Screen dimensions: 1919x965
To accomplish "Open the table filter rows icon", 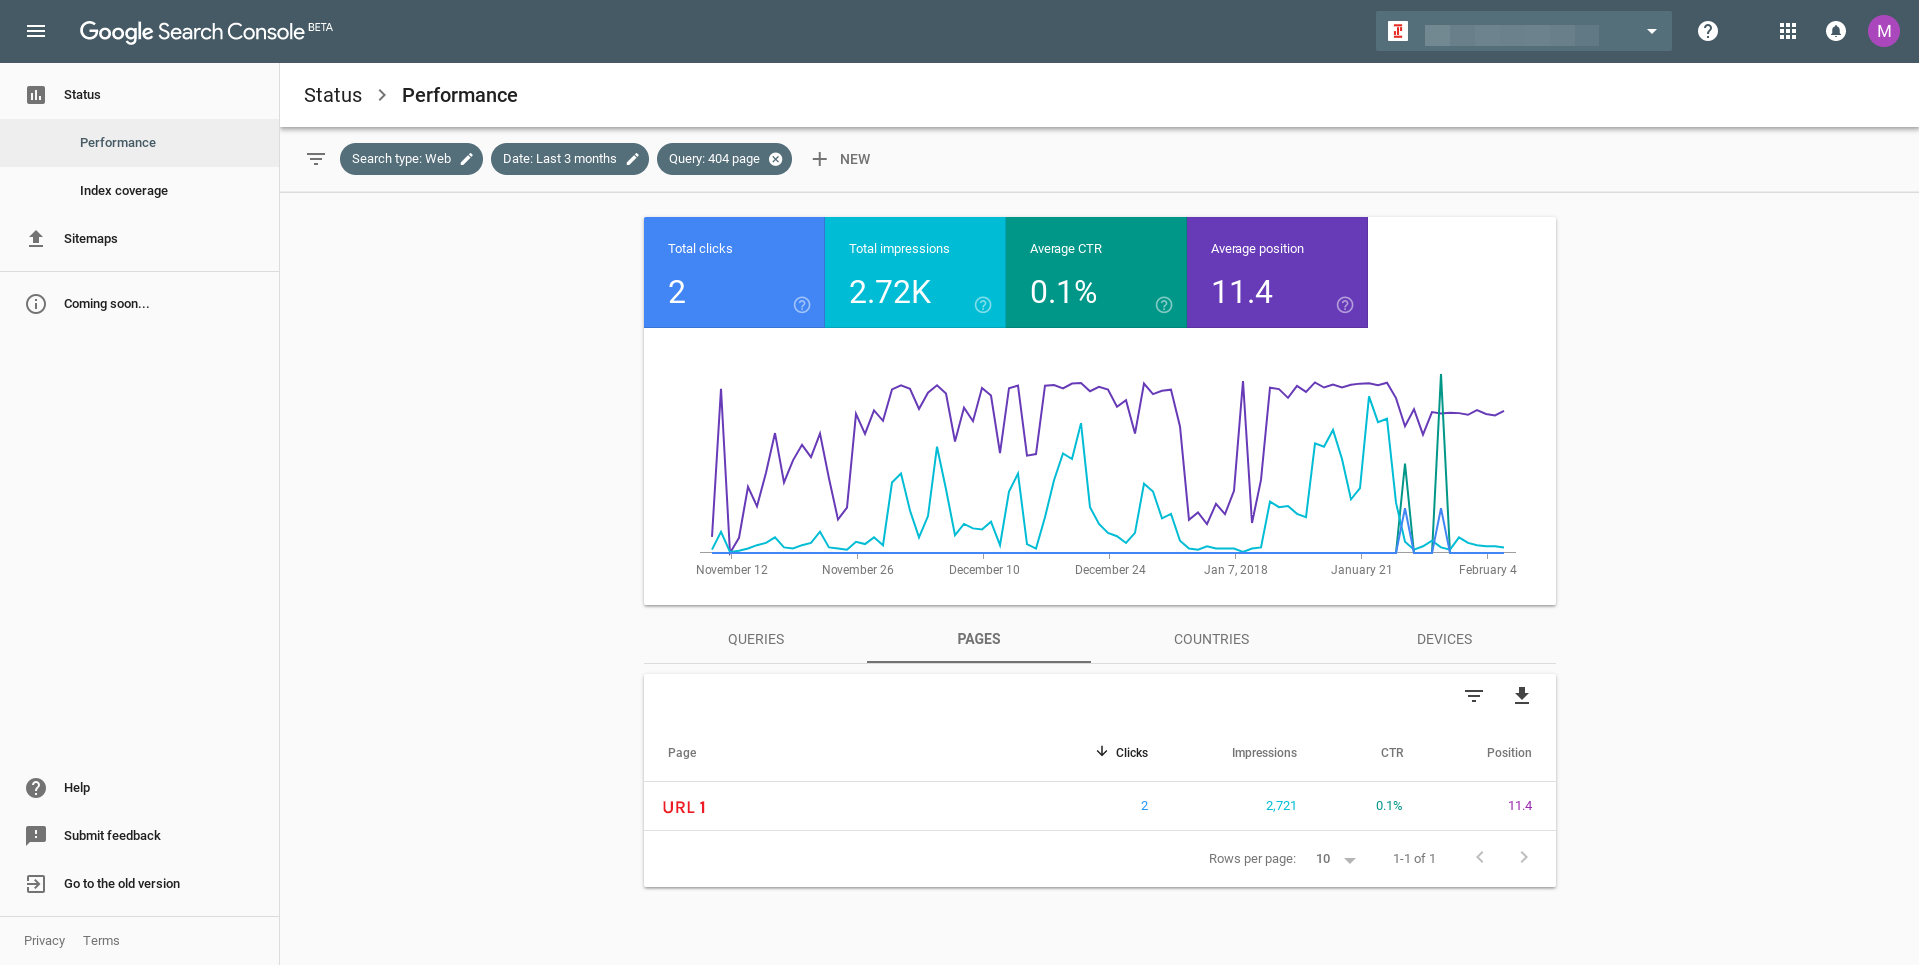I will [1473, 696].
